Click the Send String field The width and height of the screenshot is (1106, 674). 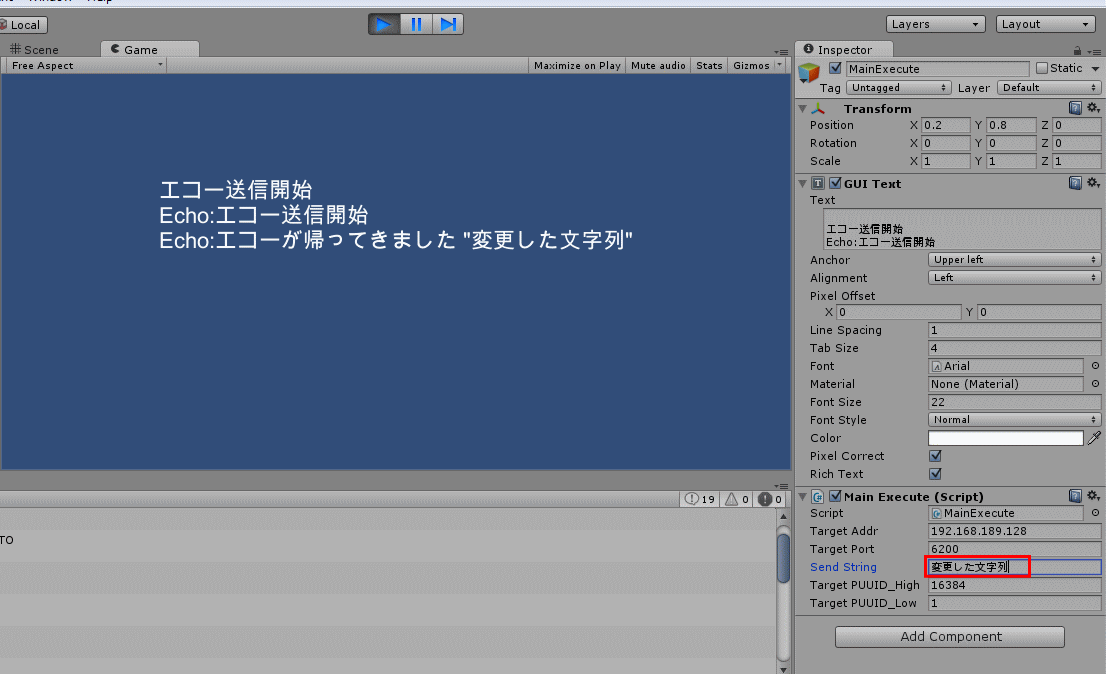tap(1014, 567)
